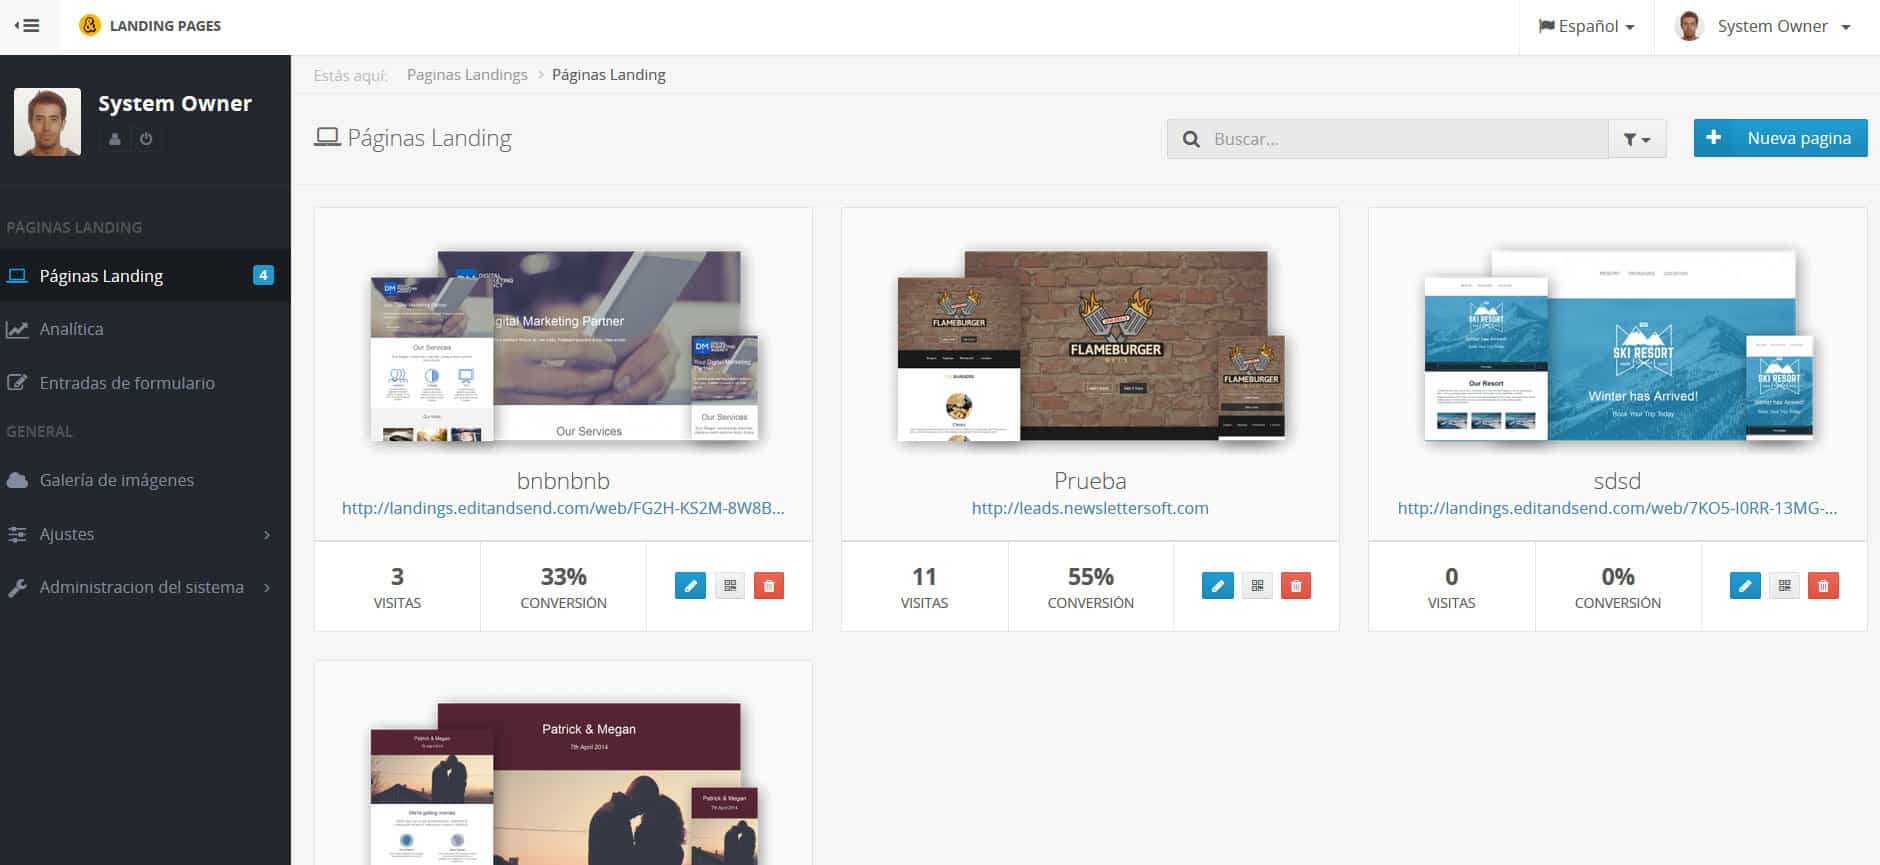Open the QR code icon for bnbnbnb
The height and width of the screenshot is (865, 1880).
click(730, 586)
